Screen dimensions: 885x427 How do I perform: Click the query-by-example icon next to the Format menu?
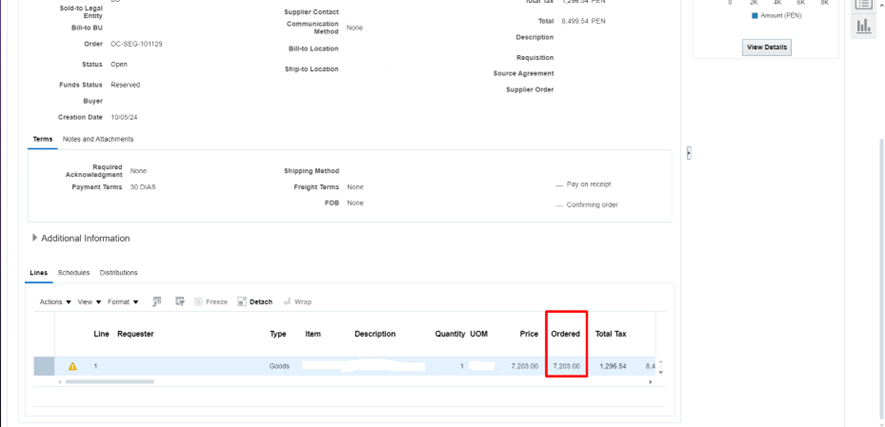157,302
